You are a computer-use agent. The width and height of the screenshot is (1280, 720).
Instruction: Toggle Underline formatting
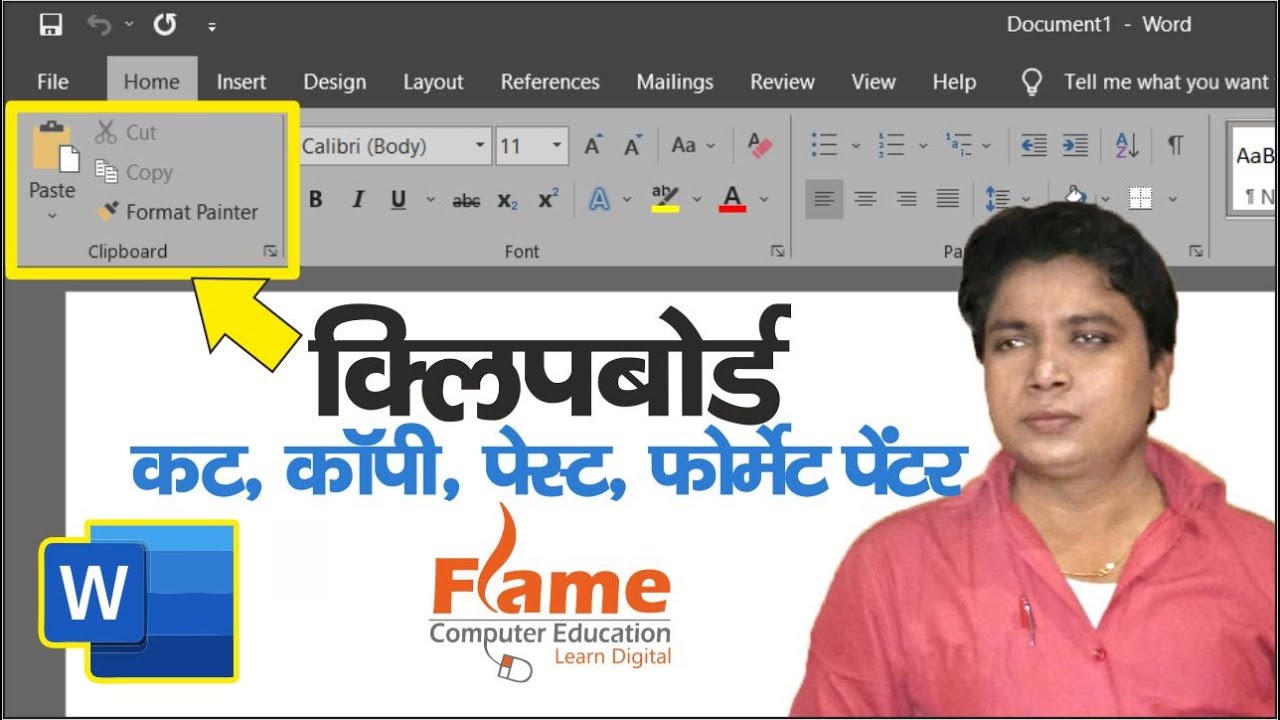(398, 199)
